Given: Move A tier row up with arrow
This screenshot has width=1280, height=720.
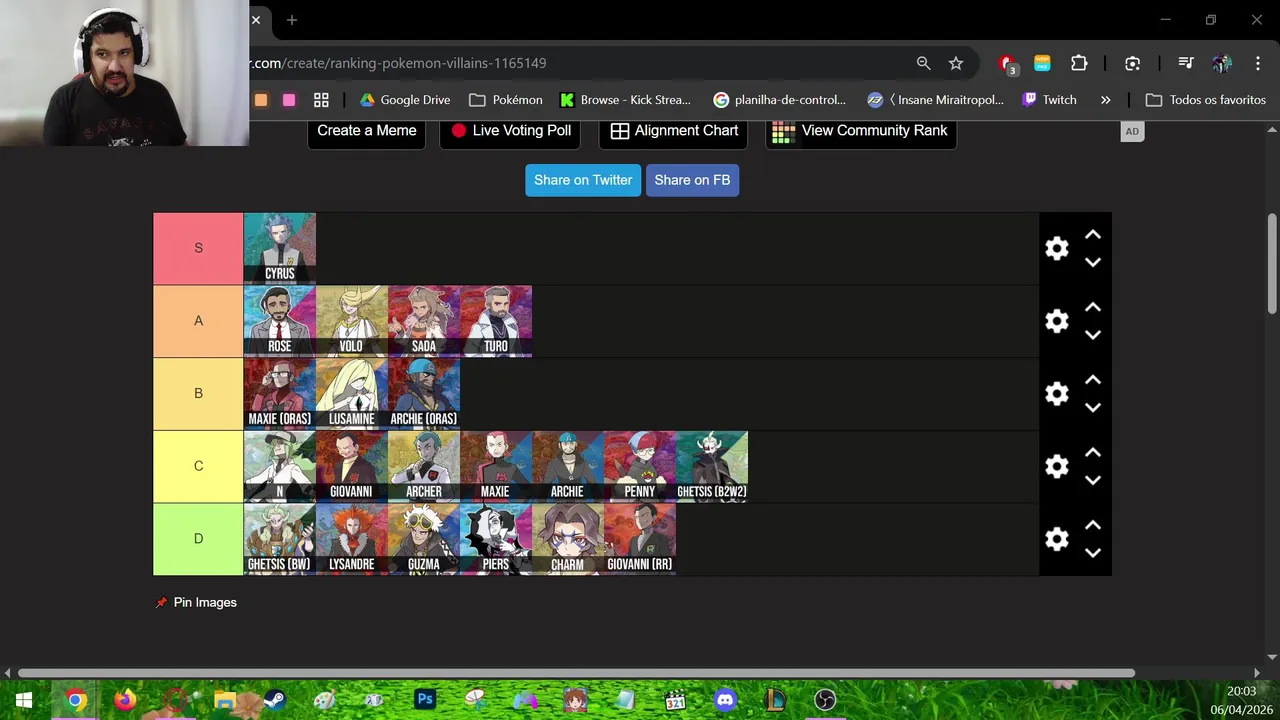Looking at the screenshot, I should [1093, 308].
